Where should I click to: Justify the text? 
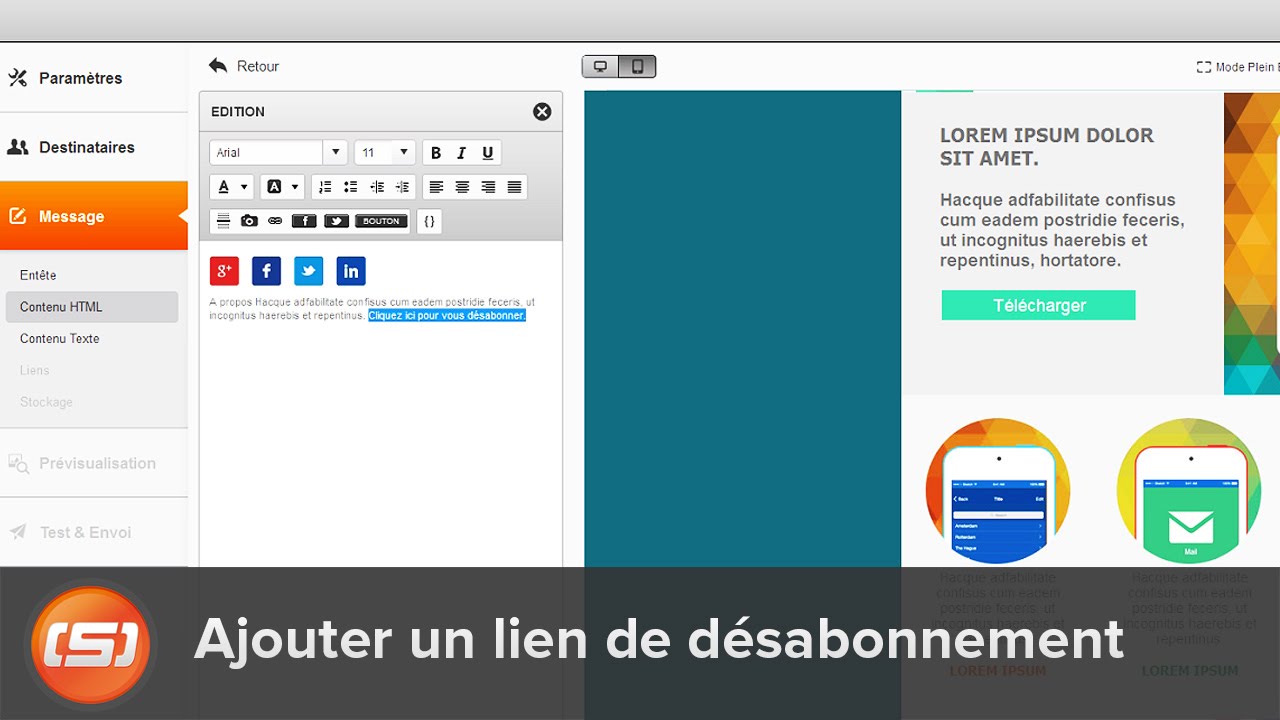514,187
